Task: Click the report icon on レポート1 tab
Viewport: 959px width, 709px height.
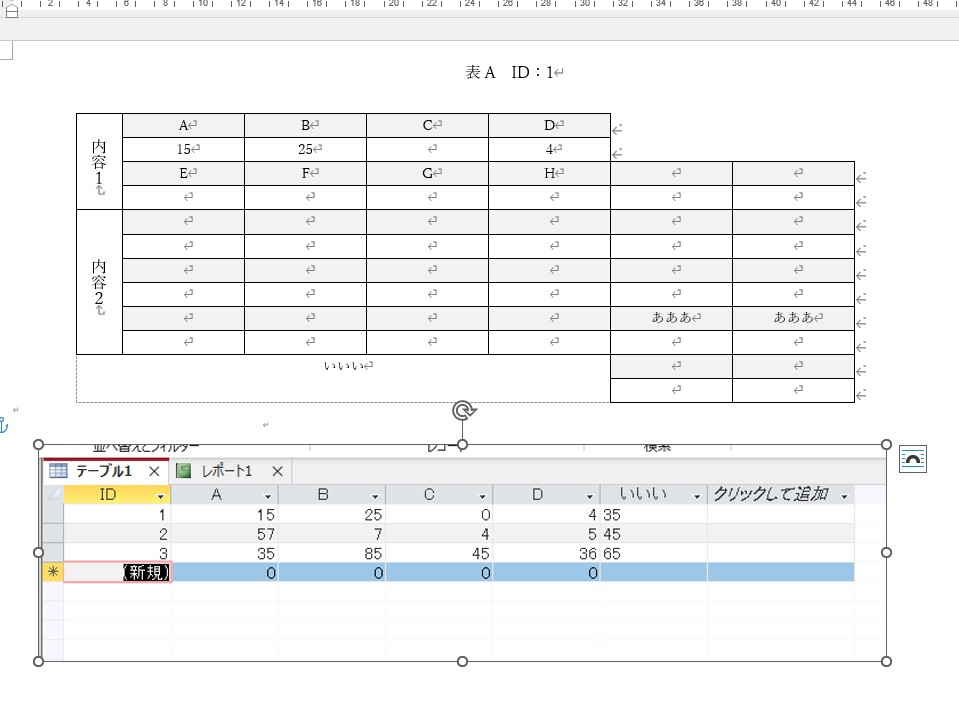Action: click(x=186, y=470)
